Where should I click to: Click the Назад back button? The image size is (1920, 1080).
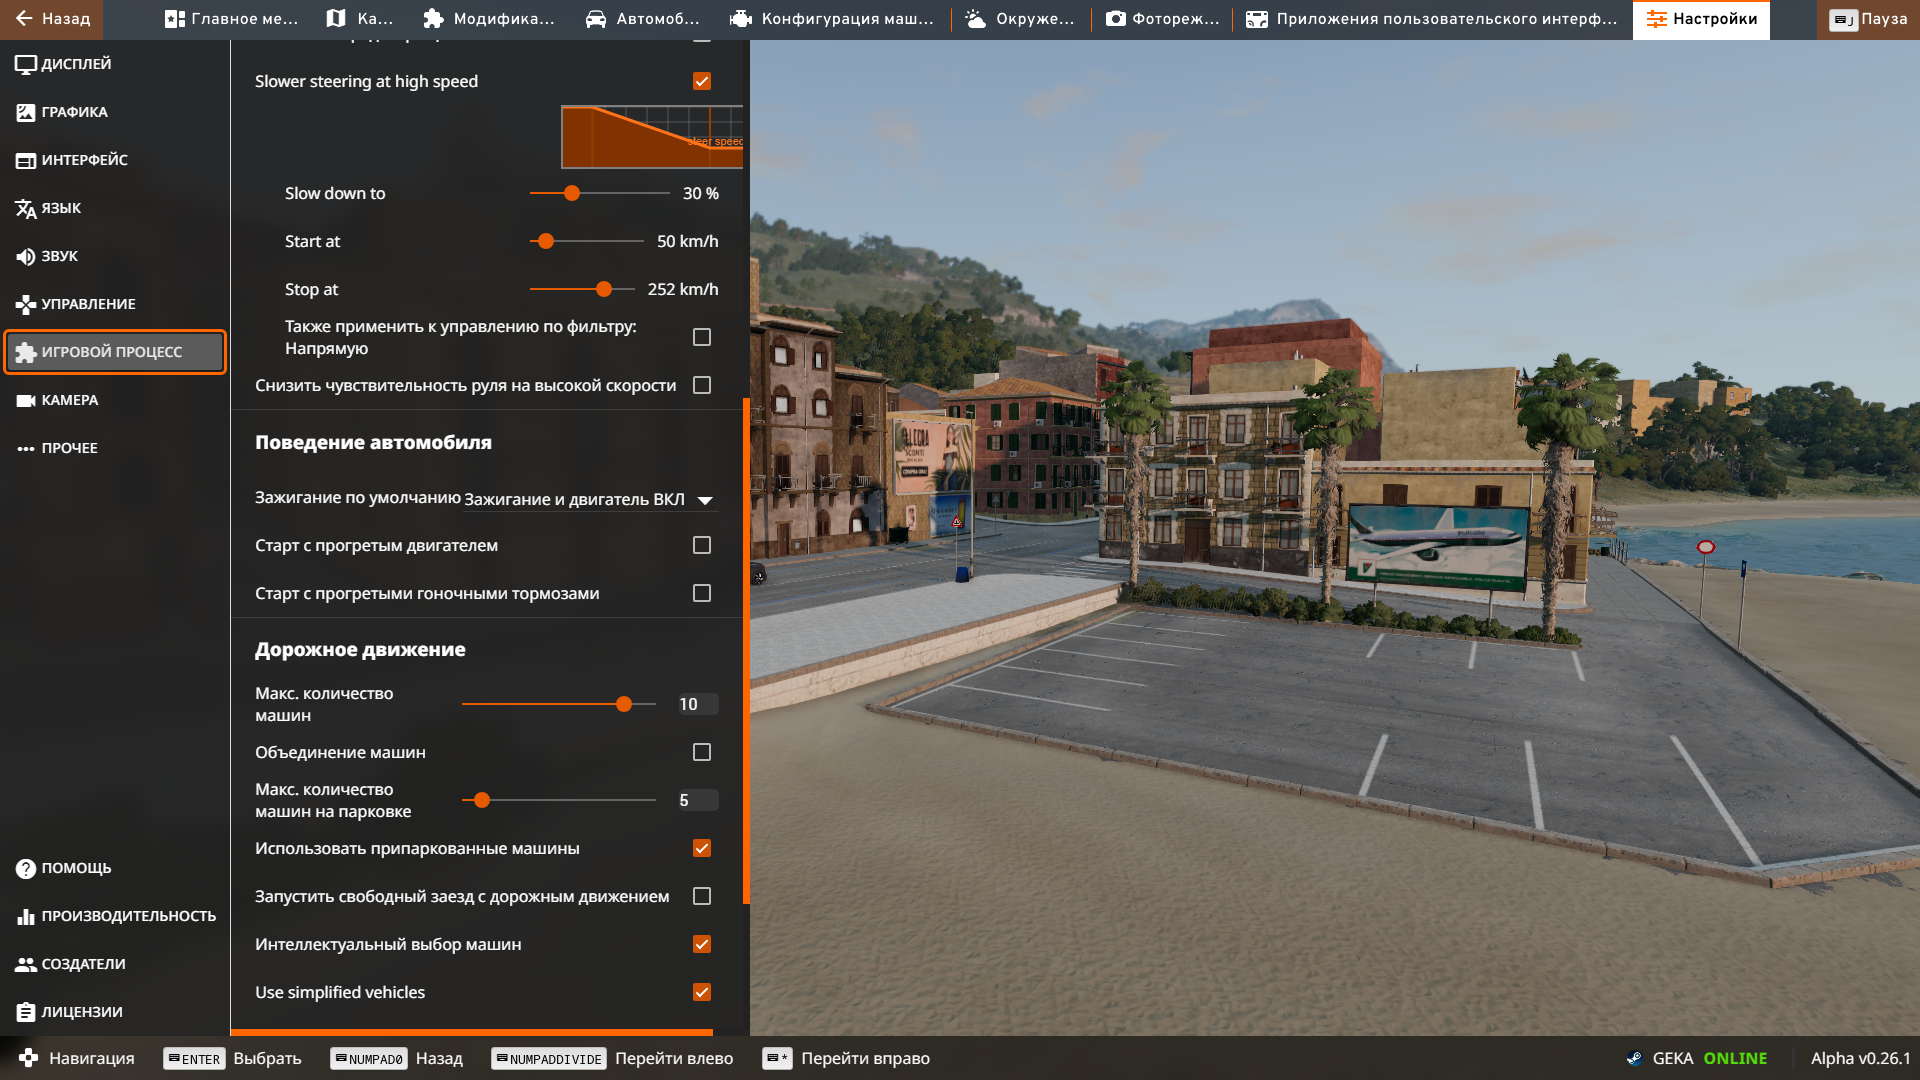[52, 19]
